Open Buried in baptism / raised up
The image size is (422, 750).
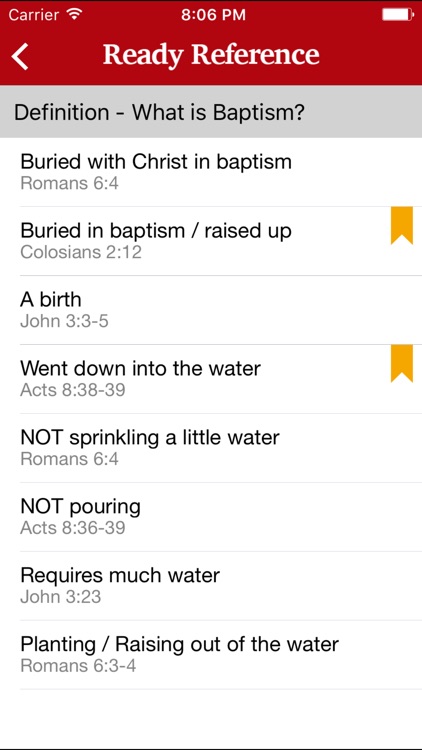211,241
